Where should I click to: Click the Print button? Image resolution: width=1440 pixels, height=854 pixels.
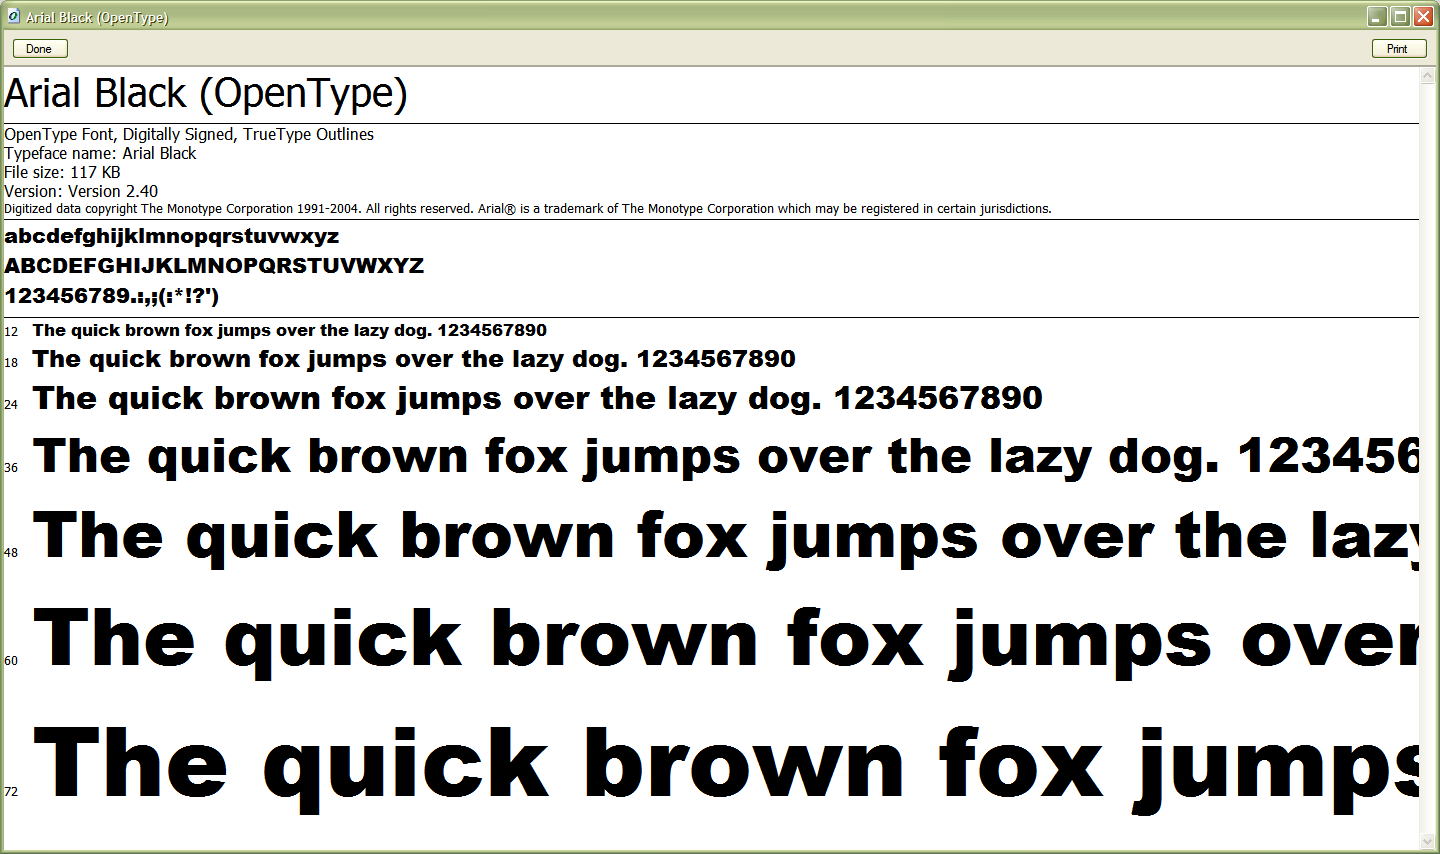(x=1398, y=48)
